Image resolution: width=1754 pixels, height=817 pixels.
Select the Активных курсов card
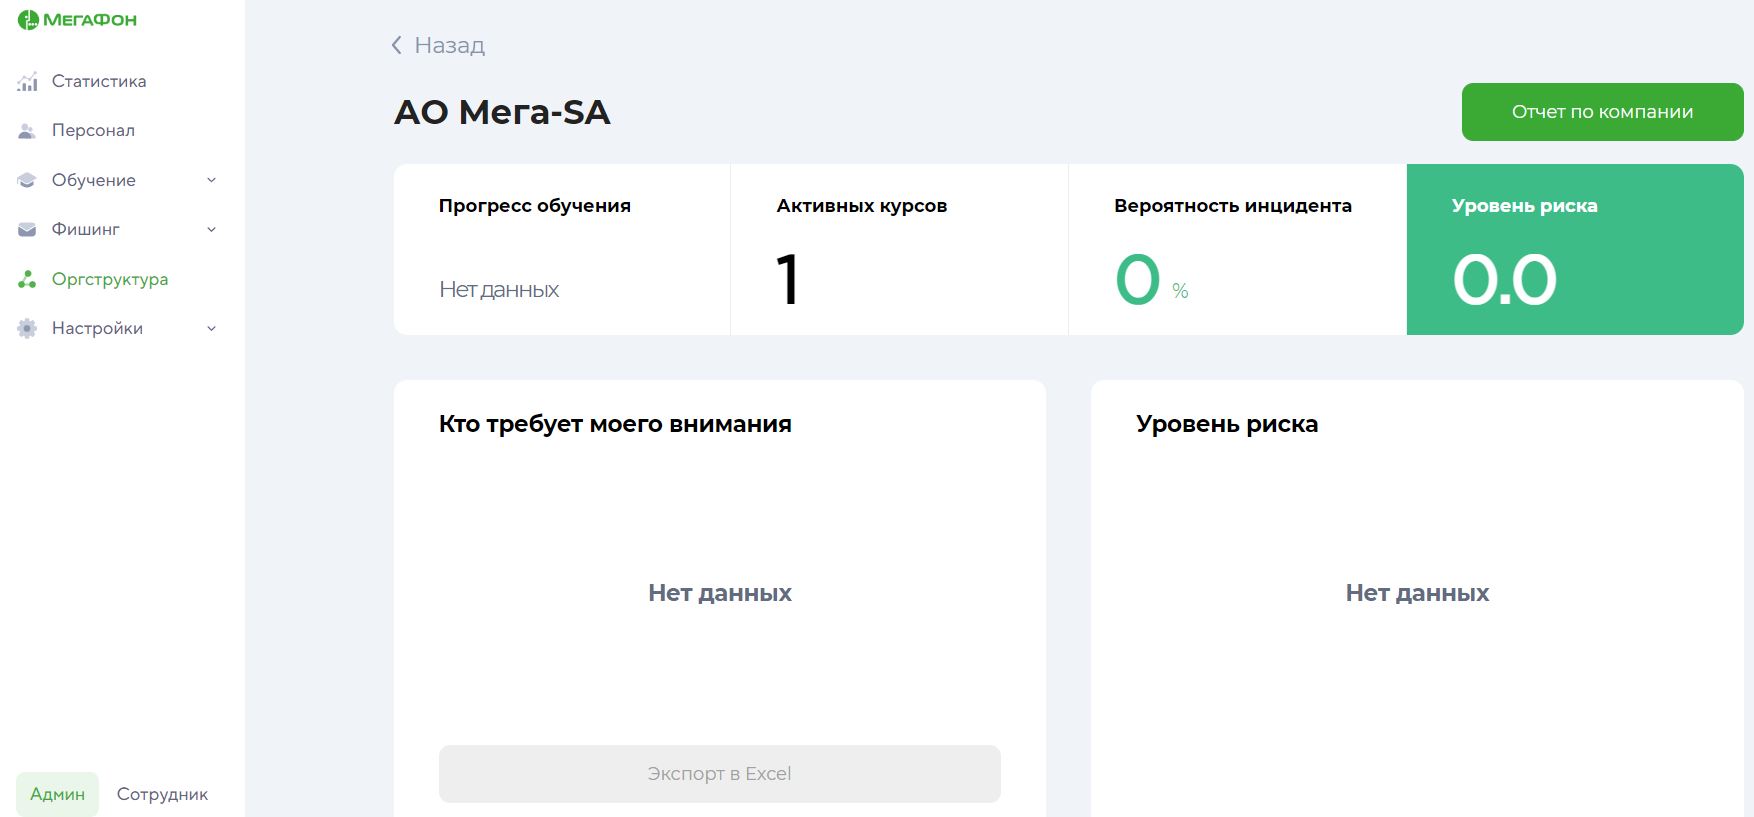click(899, 249)
